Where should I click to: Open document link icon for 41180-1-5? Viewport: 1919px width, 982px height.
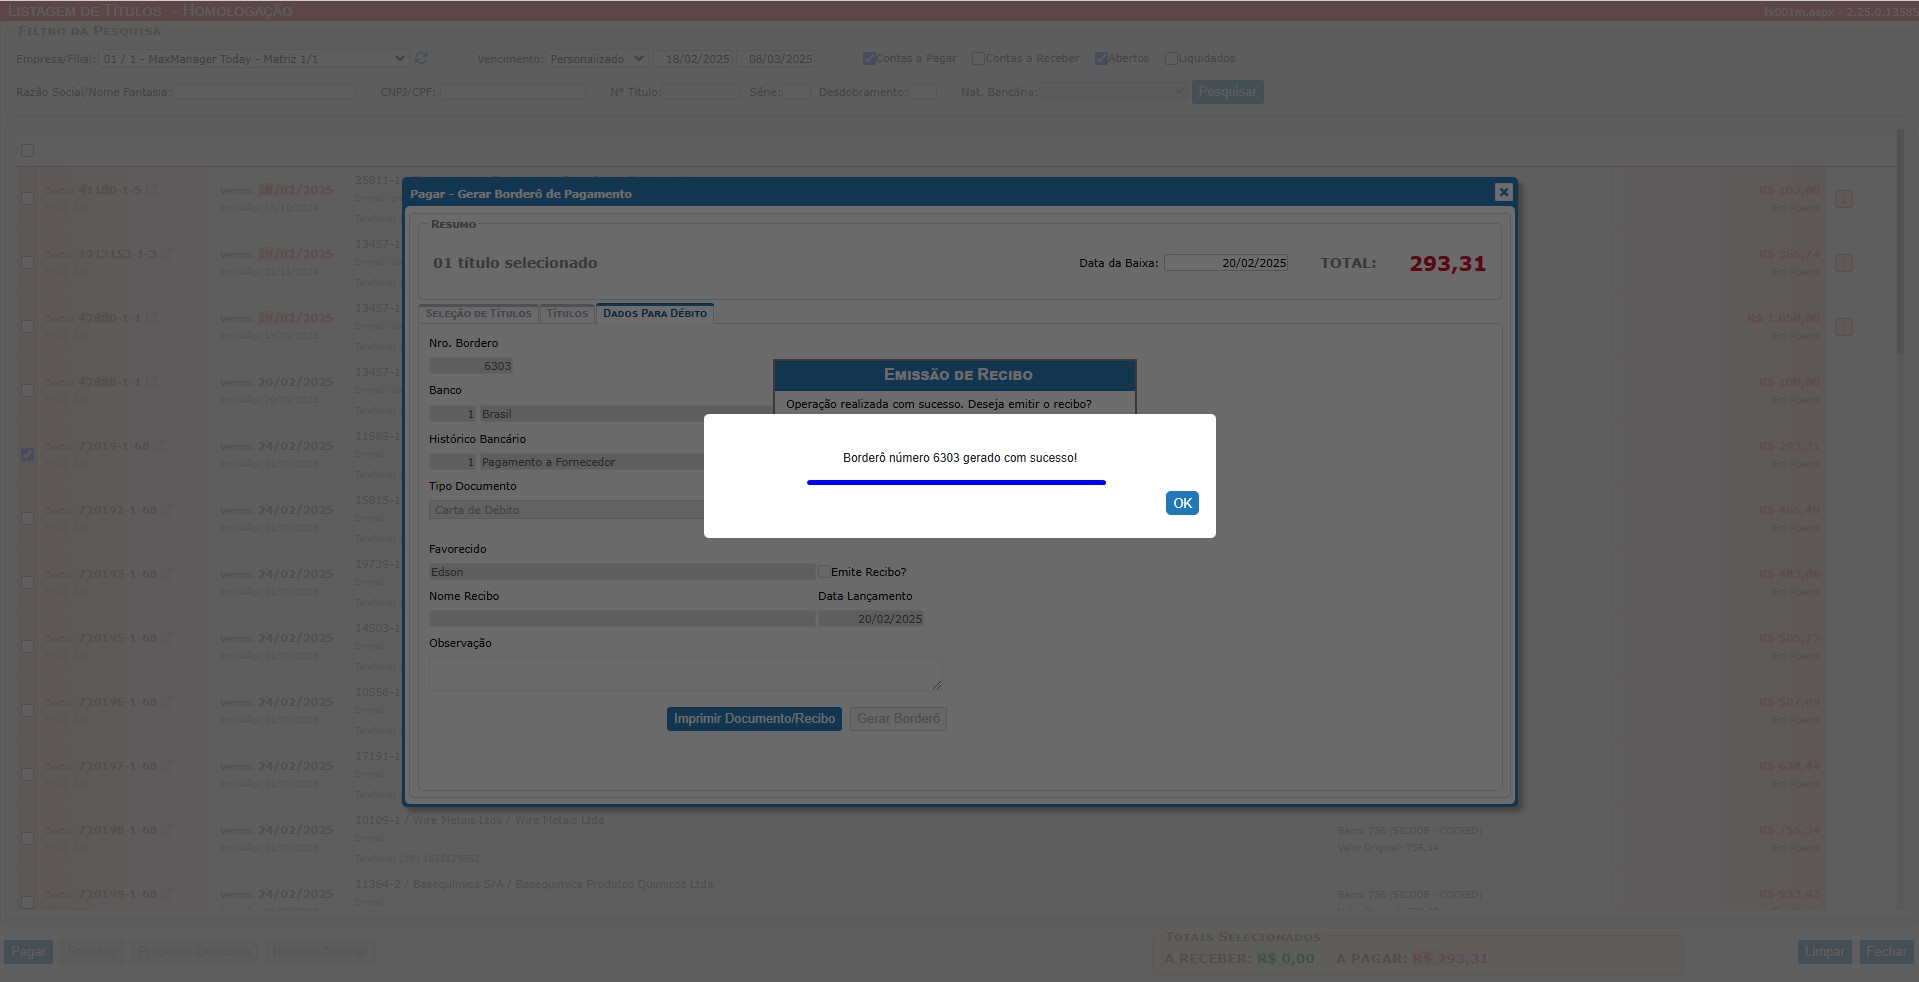pos(152,190)
